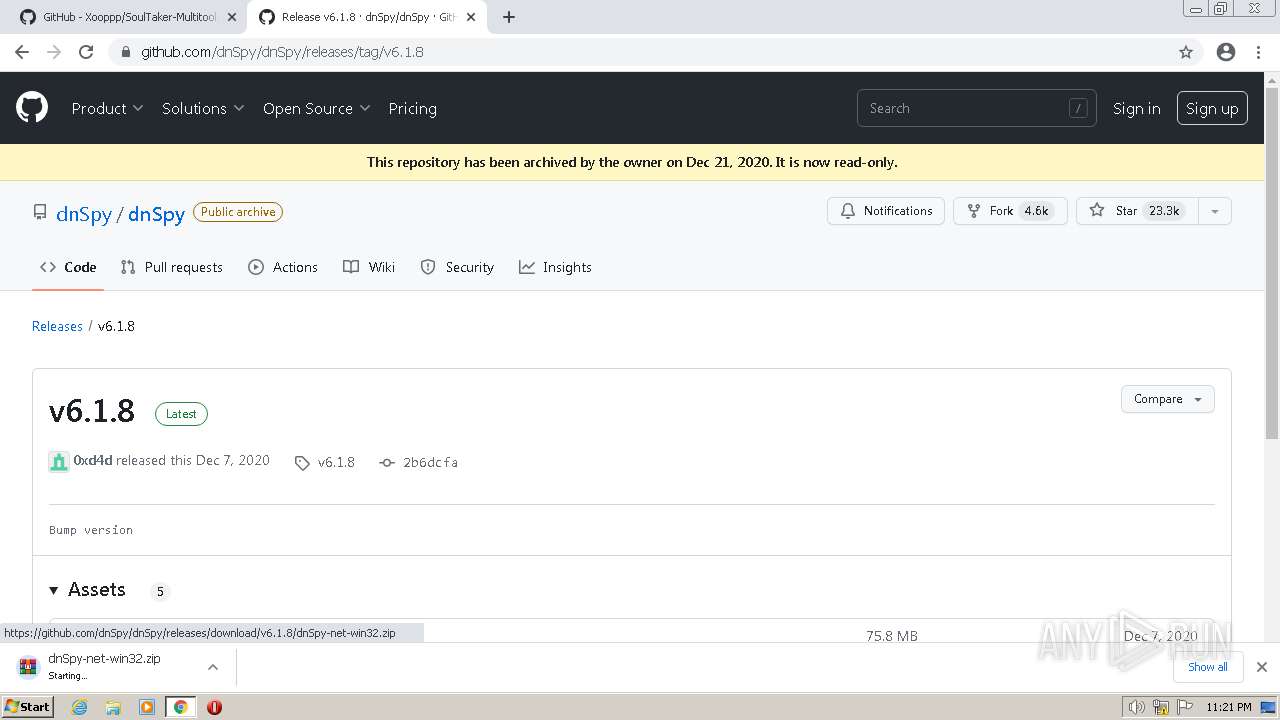Viewport: 1280px width, 720px height.
Task: Click the taskbar clock 11:21 PM
Action: pyautogui.click(x=1229, y=707)
